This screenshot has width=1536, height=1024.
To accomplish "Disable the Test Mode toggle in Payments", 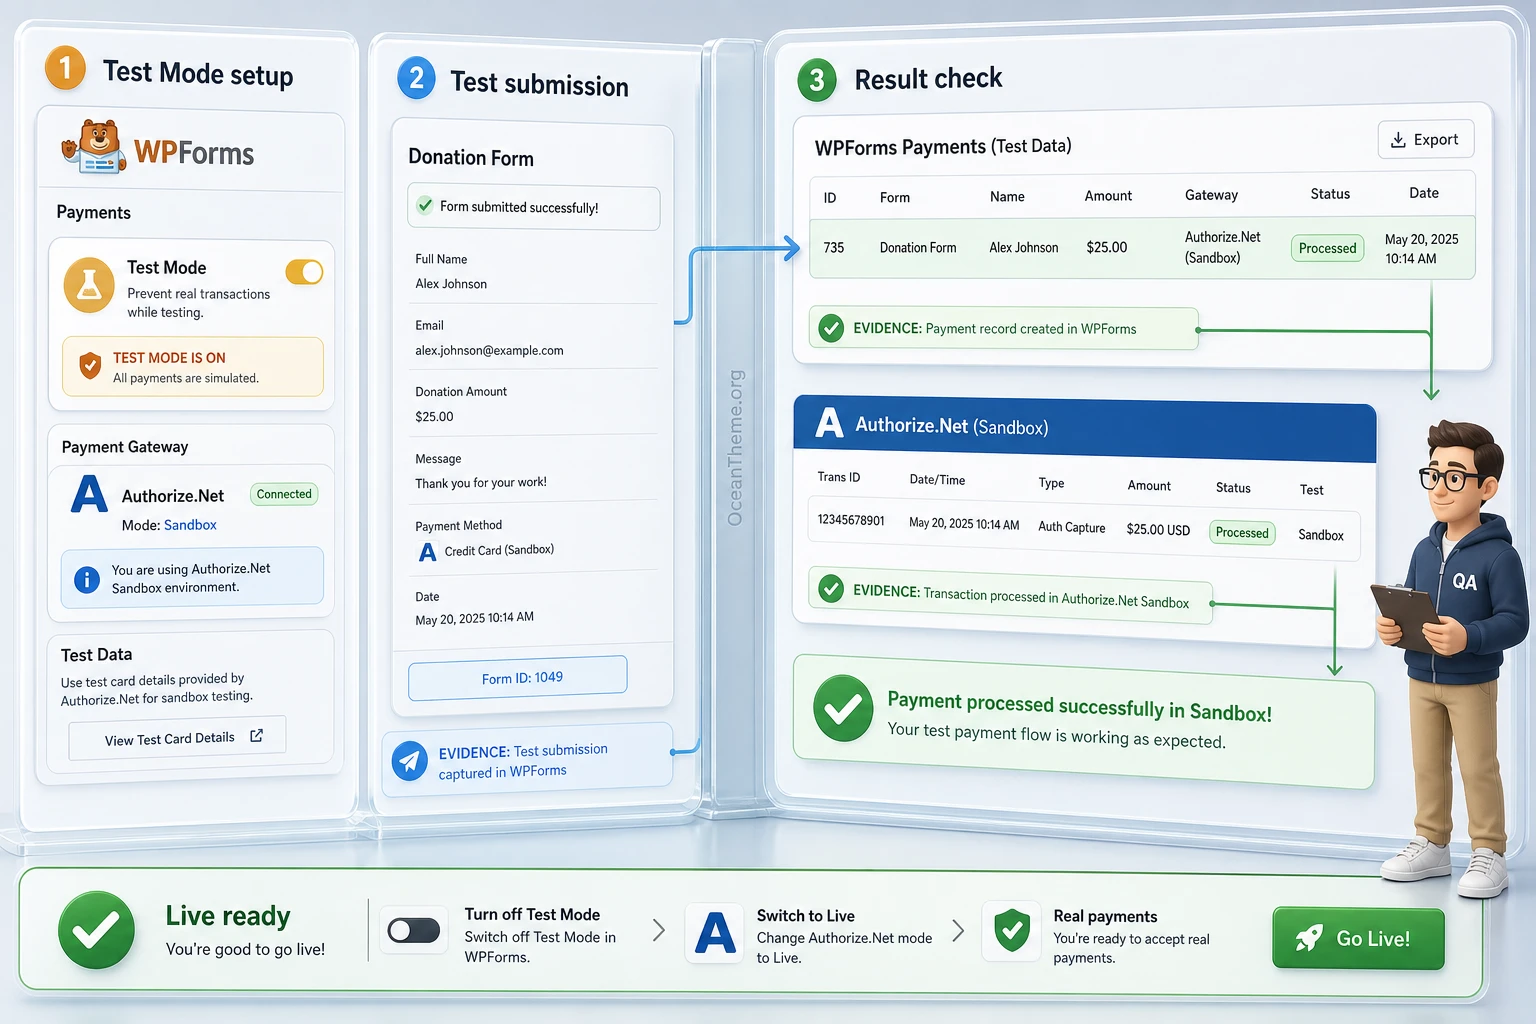I will pos(304,272).
